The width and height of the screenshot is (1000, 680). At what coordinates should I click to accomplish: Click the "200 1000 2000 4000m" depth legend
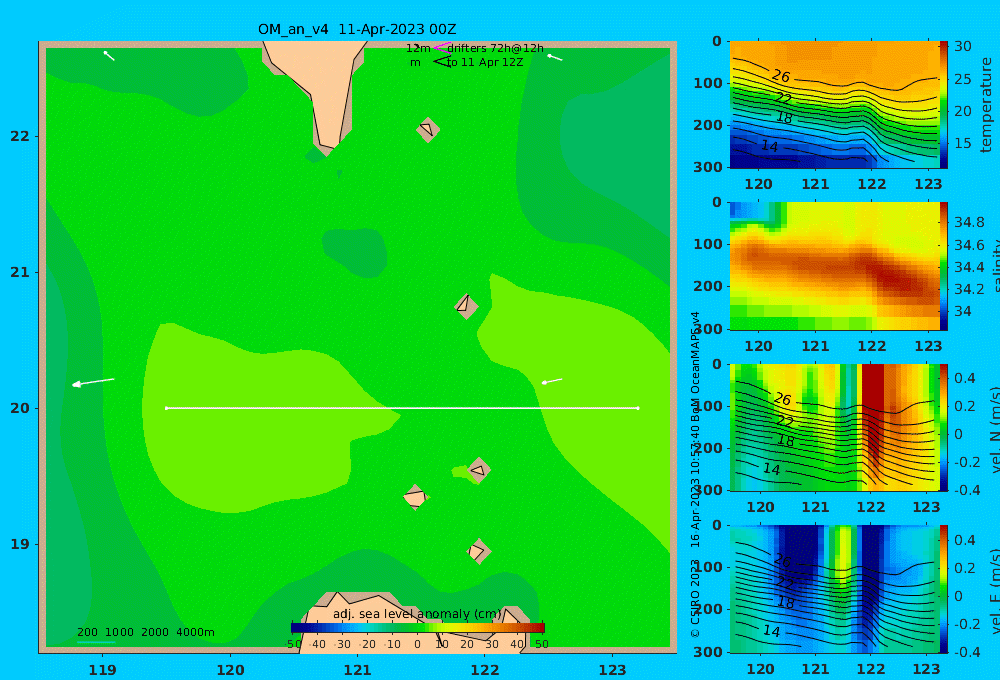click(146, 632)
